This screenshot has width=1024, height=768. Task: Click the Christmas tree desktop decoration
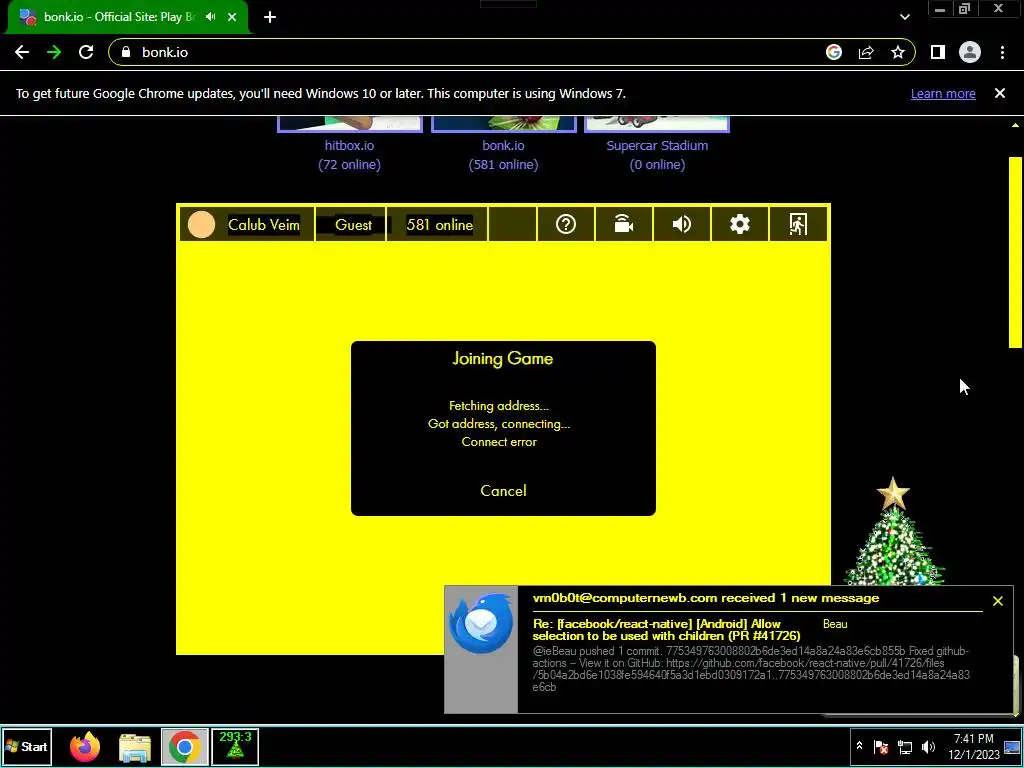tap(893, 532)
